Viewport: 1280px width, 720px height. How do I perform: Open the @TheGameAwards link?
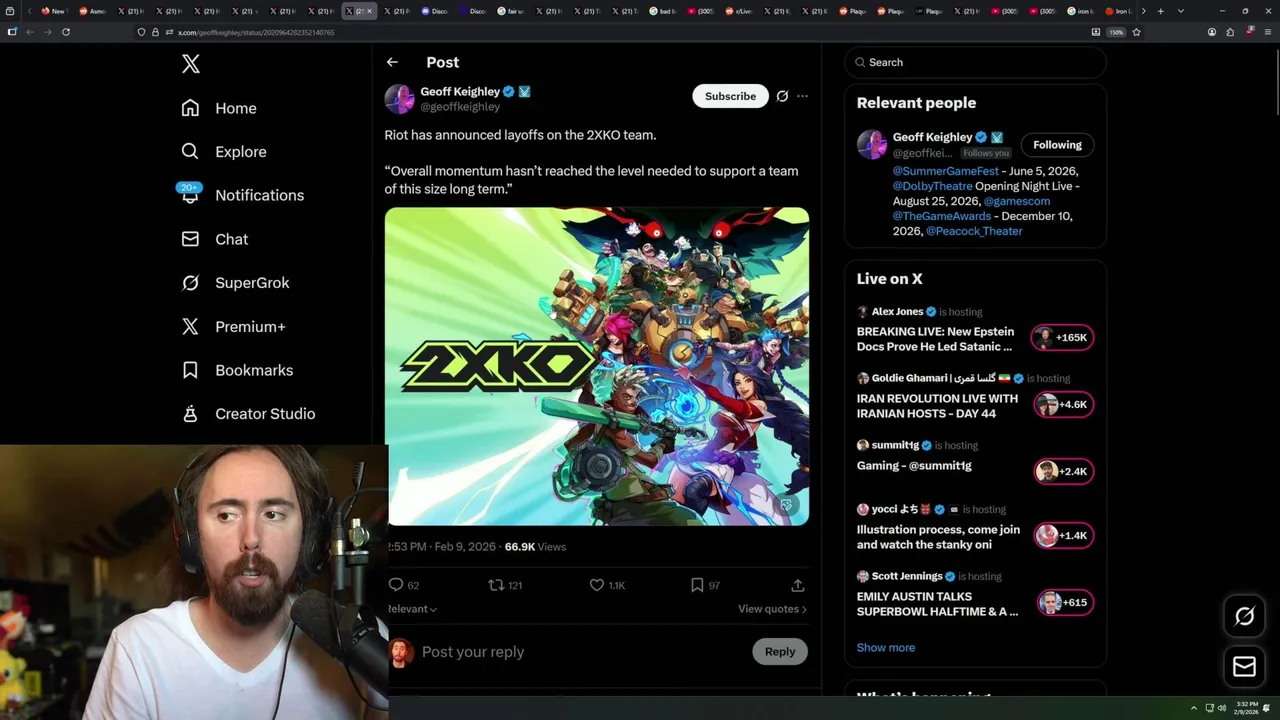[942, 216]
